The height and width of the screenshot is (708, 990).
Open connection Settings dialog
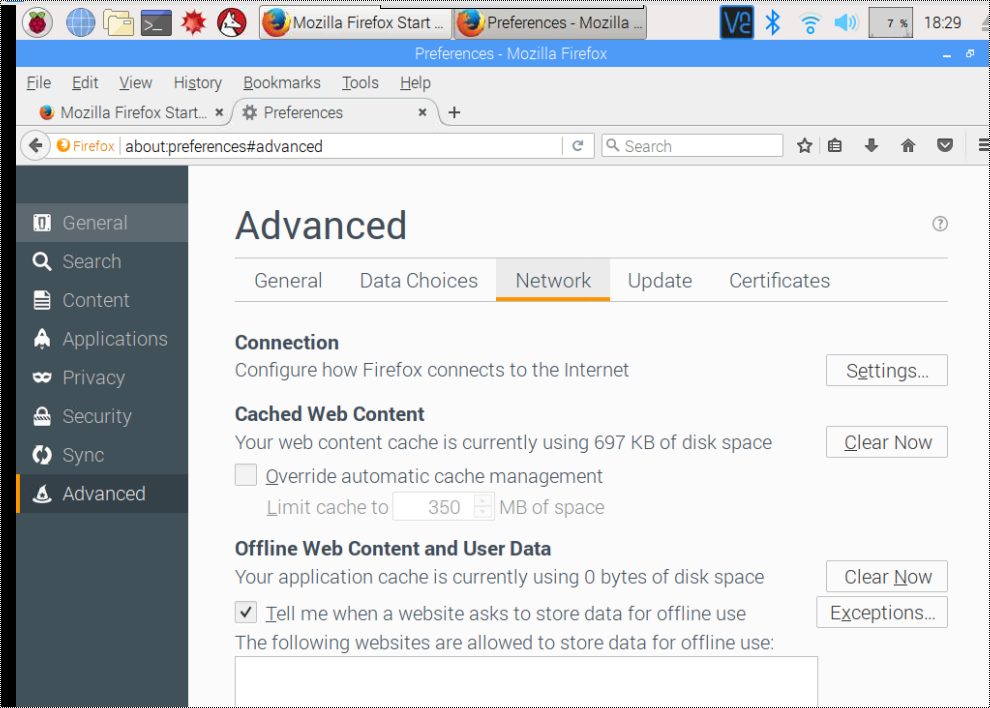[x=886, y=370]
